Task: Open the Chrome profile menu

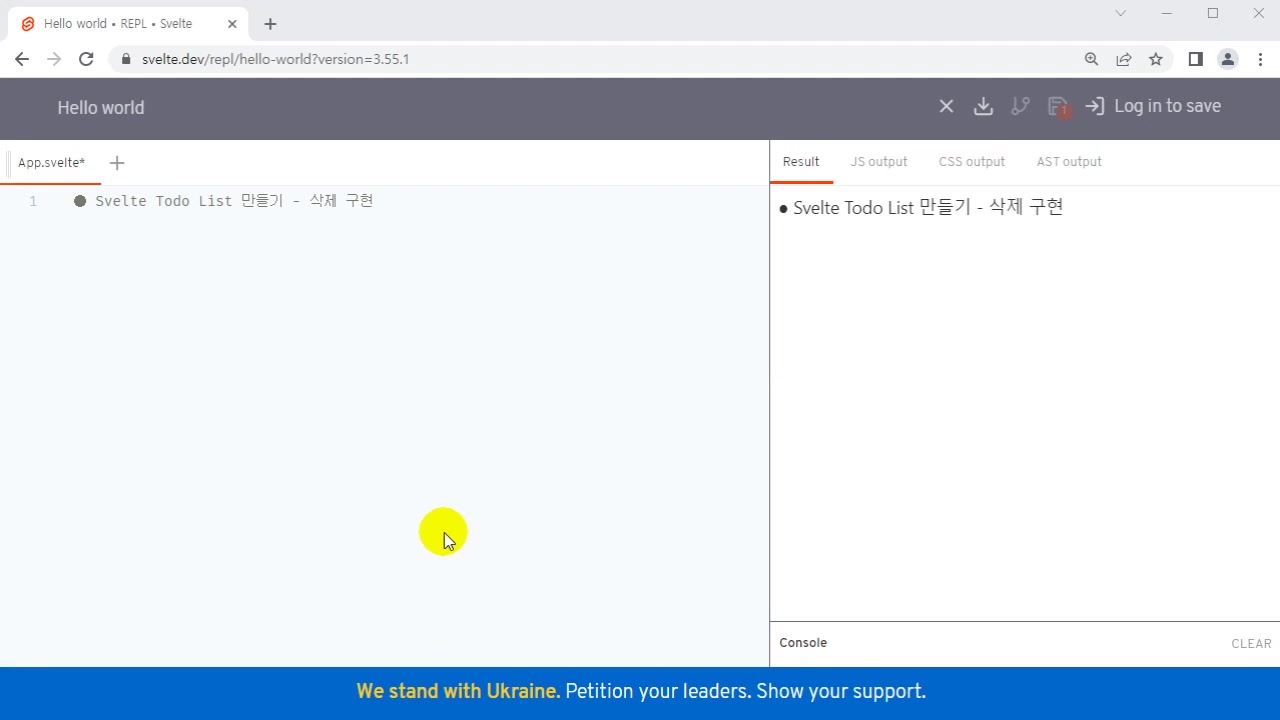Action: tap(1228, 59)
